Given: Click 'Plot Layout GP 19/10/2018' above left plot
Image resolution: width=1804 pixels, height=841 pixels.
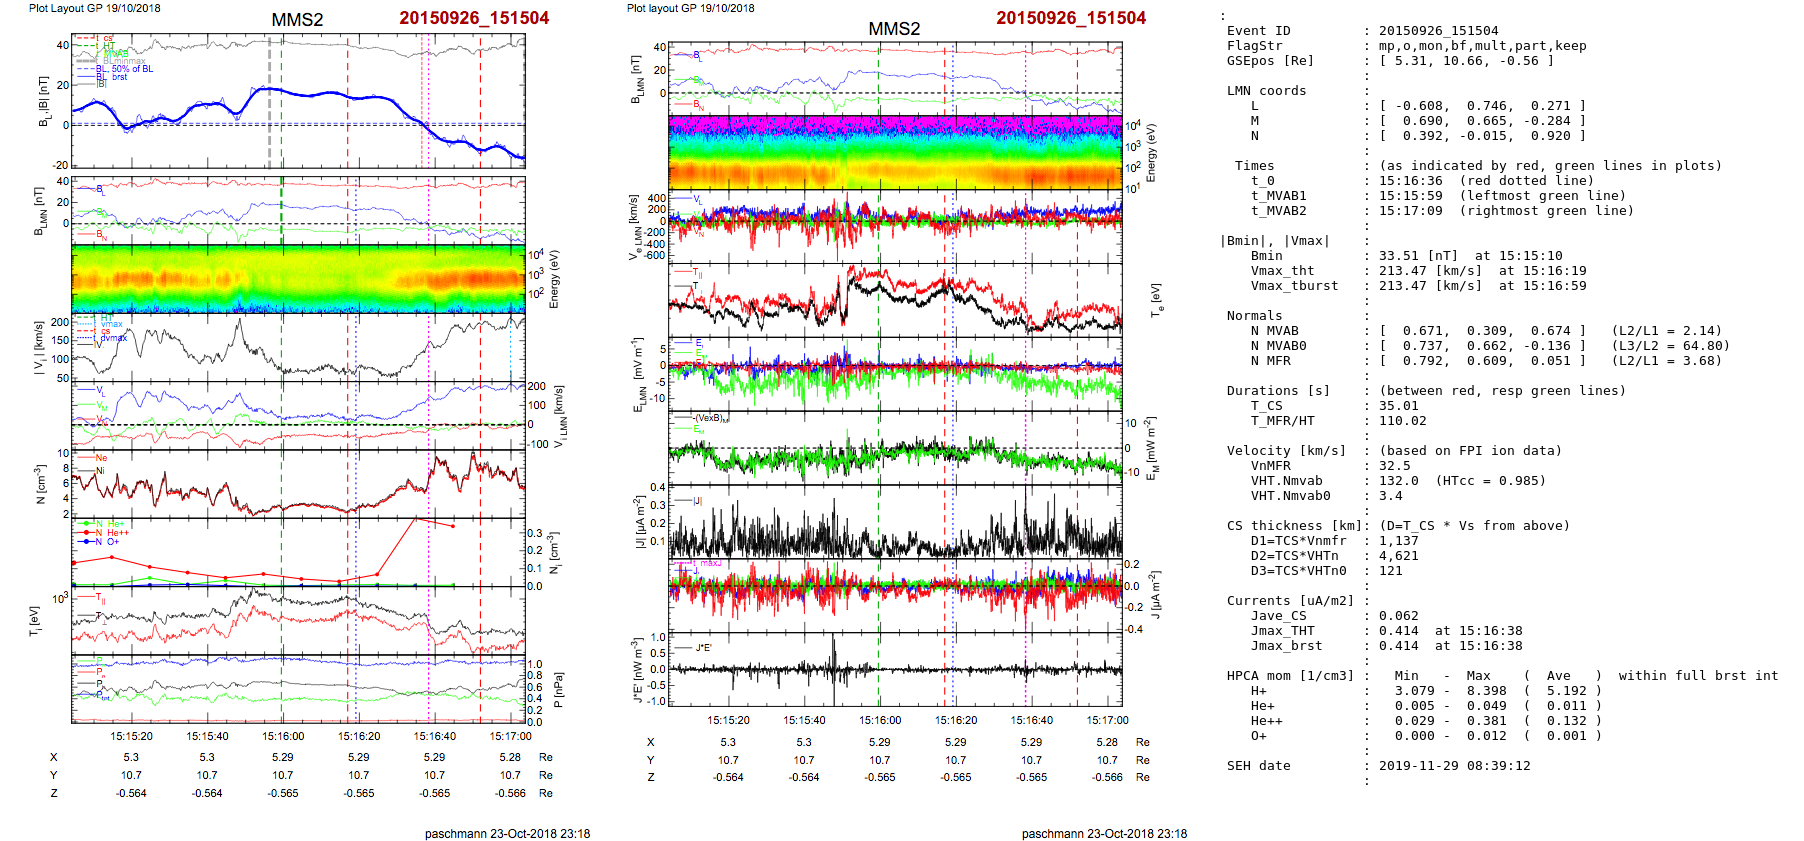Looking at the screenshot, I should point(94,8).
